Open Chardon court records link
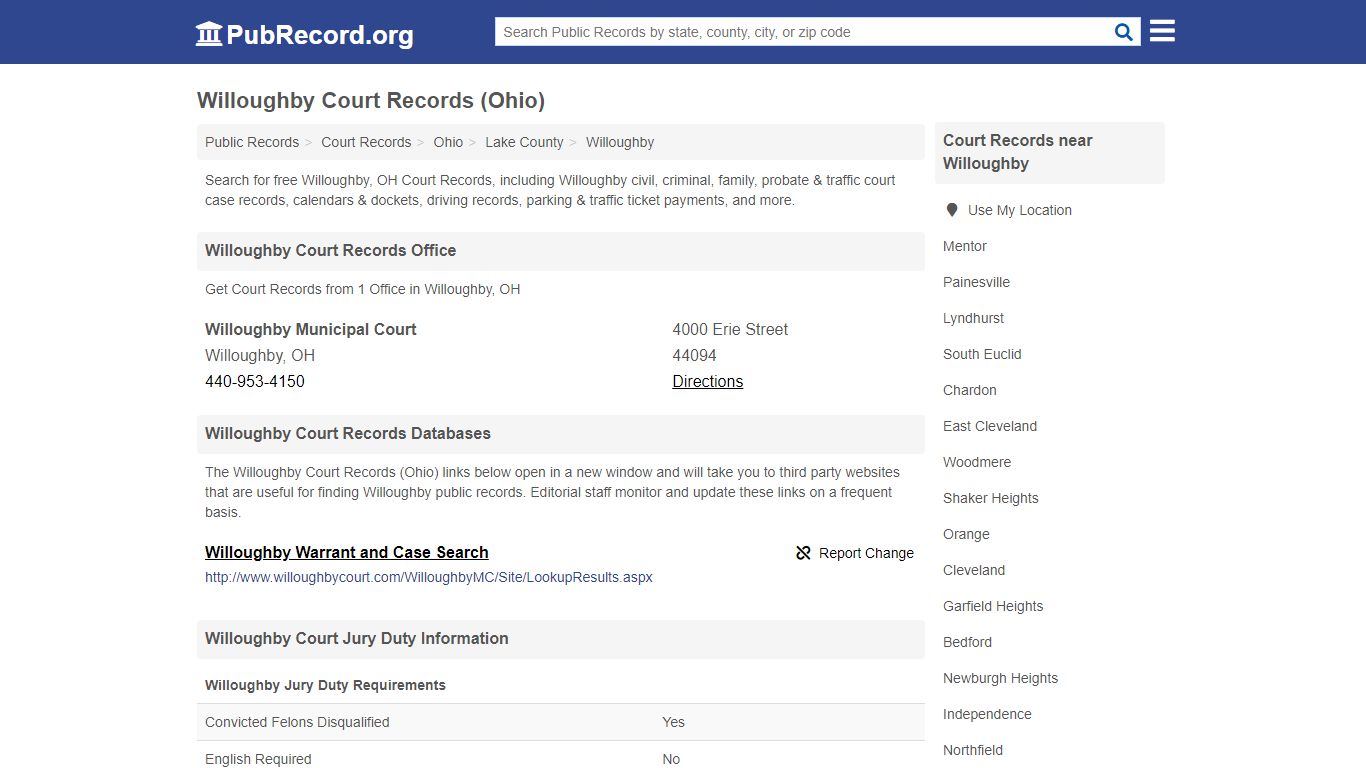The height and width of the screenshot is (768, 1366). [970, 390]
